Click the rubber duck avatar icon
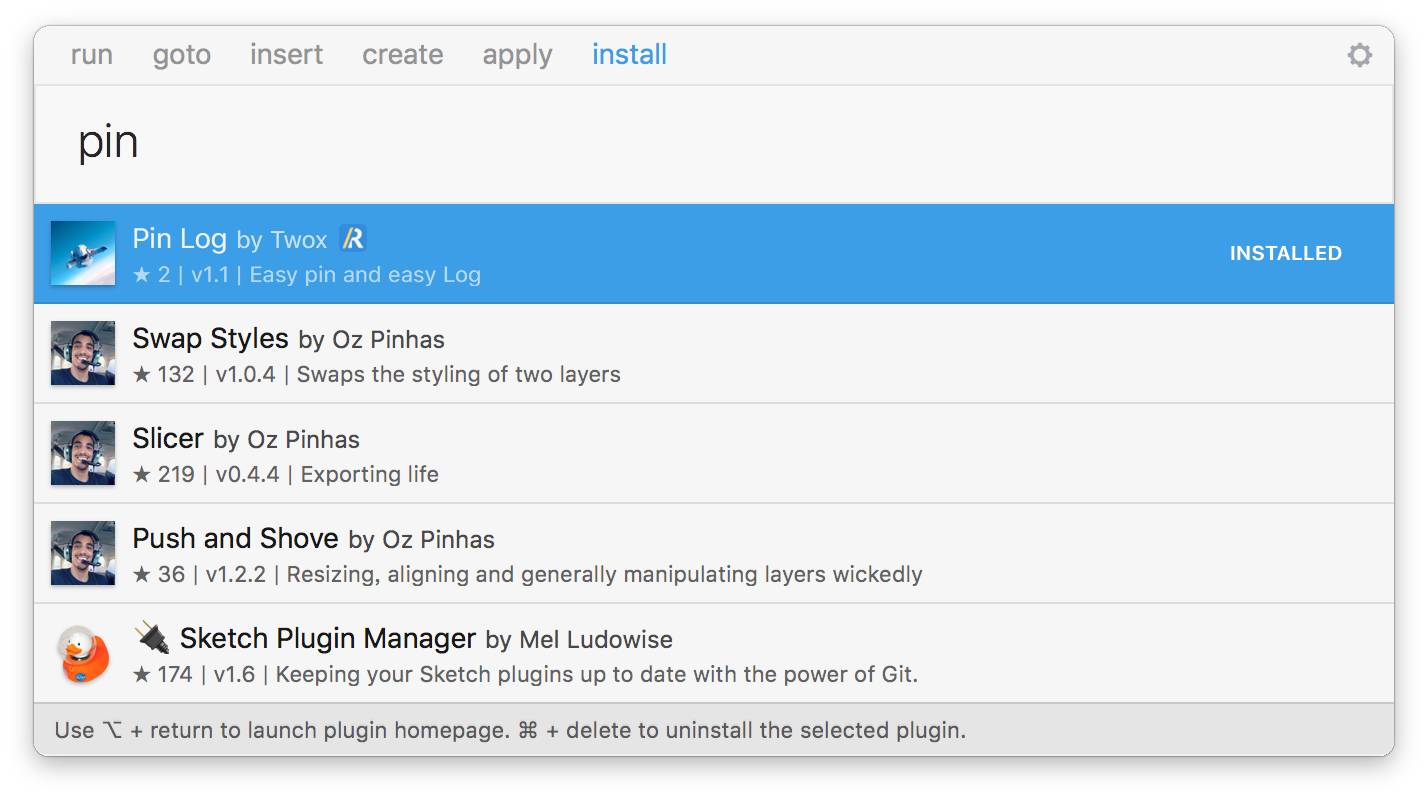Image resolution: width=1428 pixels, height=798 pixels. [83, 653]
